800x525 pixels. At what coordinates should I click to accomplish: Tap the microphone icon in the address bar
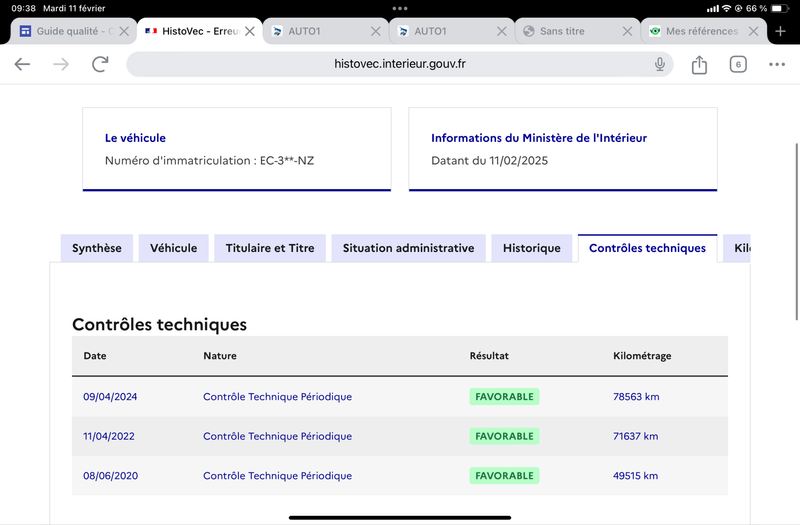coord(660,64)
